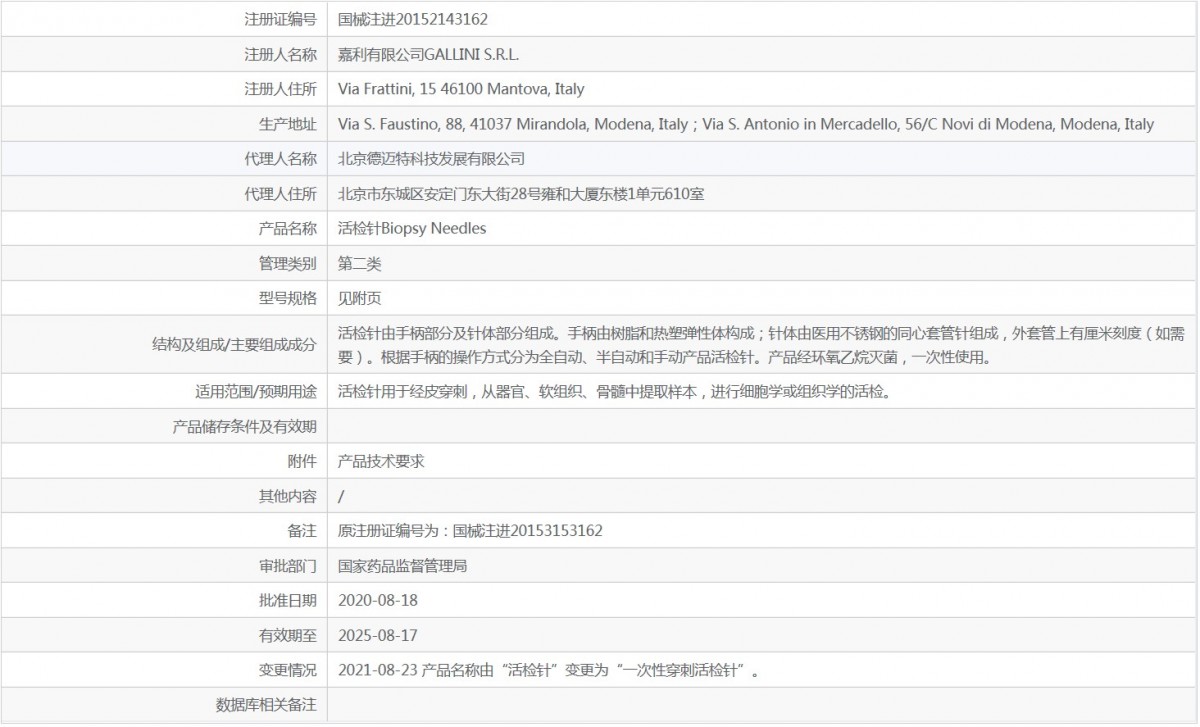
Task: Click the 型号规格 label
Action: pyautogui.click(x=287, y=298)
